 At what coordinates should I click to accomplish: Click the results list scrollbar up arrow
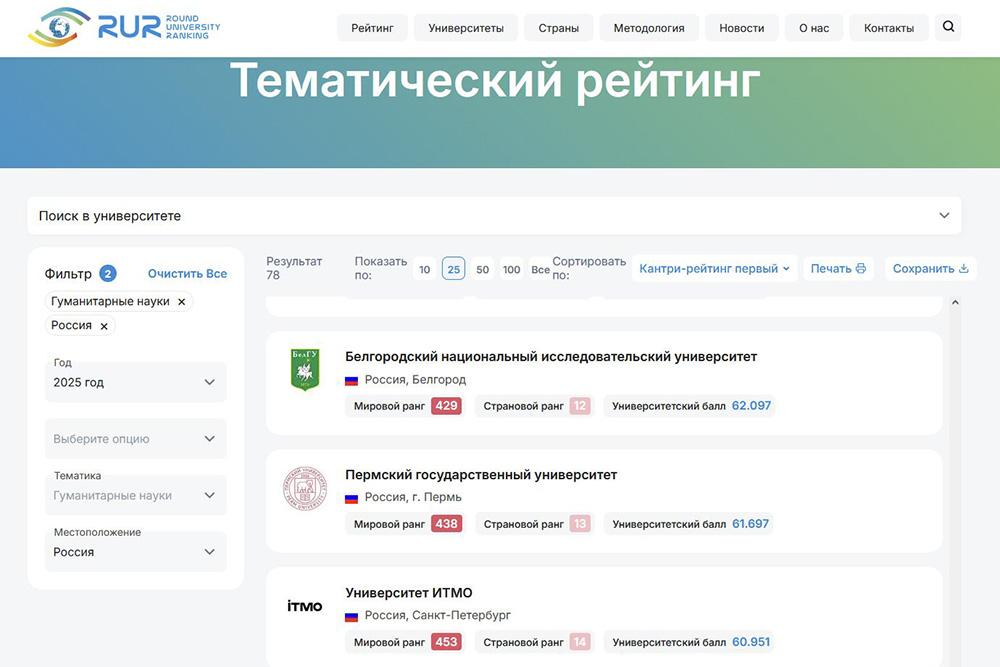pos(955,302)
